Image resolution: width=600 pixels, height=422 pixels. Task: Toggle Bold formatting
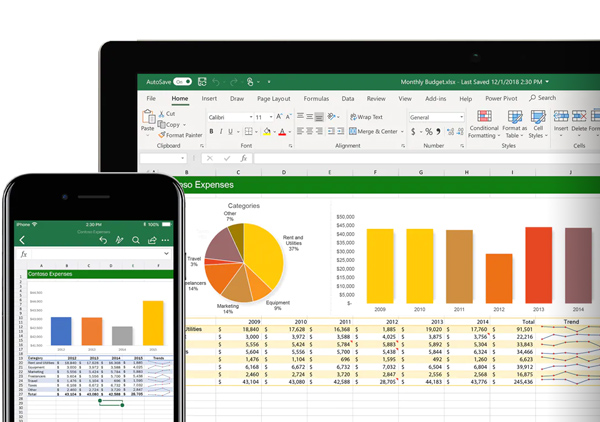(211, 132)
